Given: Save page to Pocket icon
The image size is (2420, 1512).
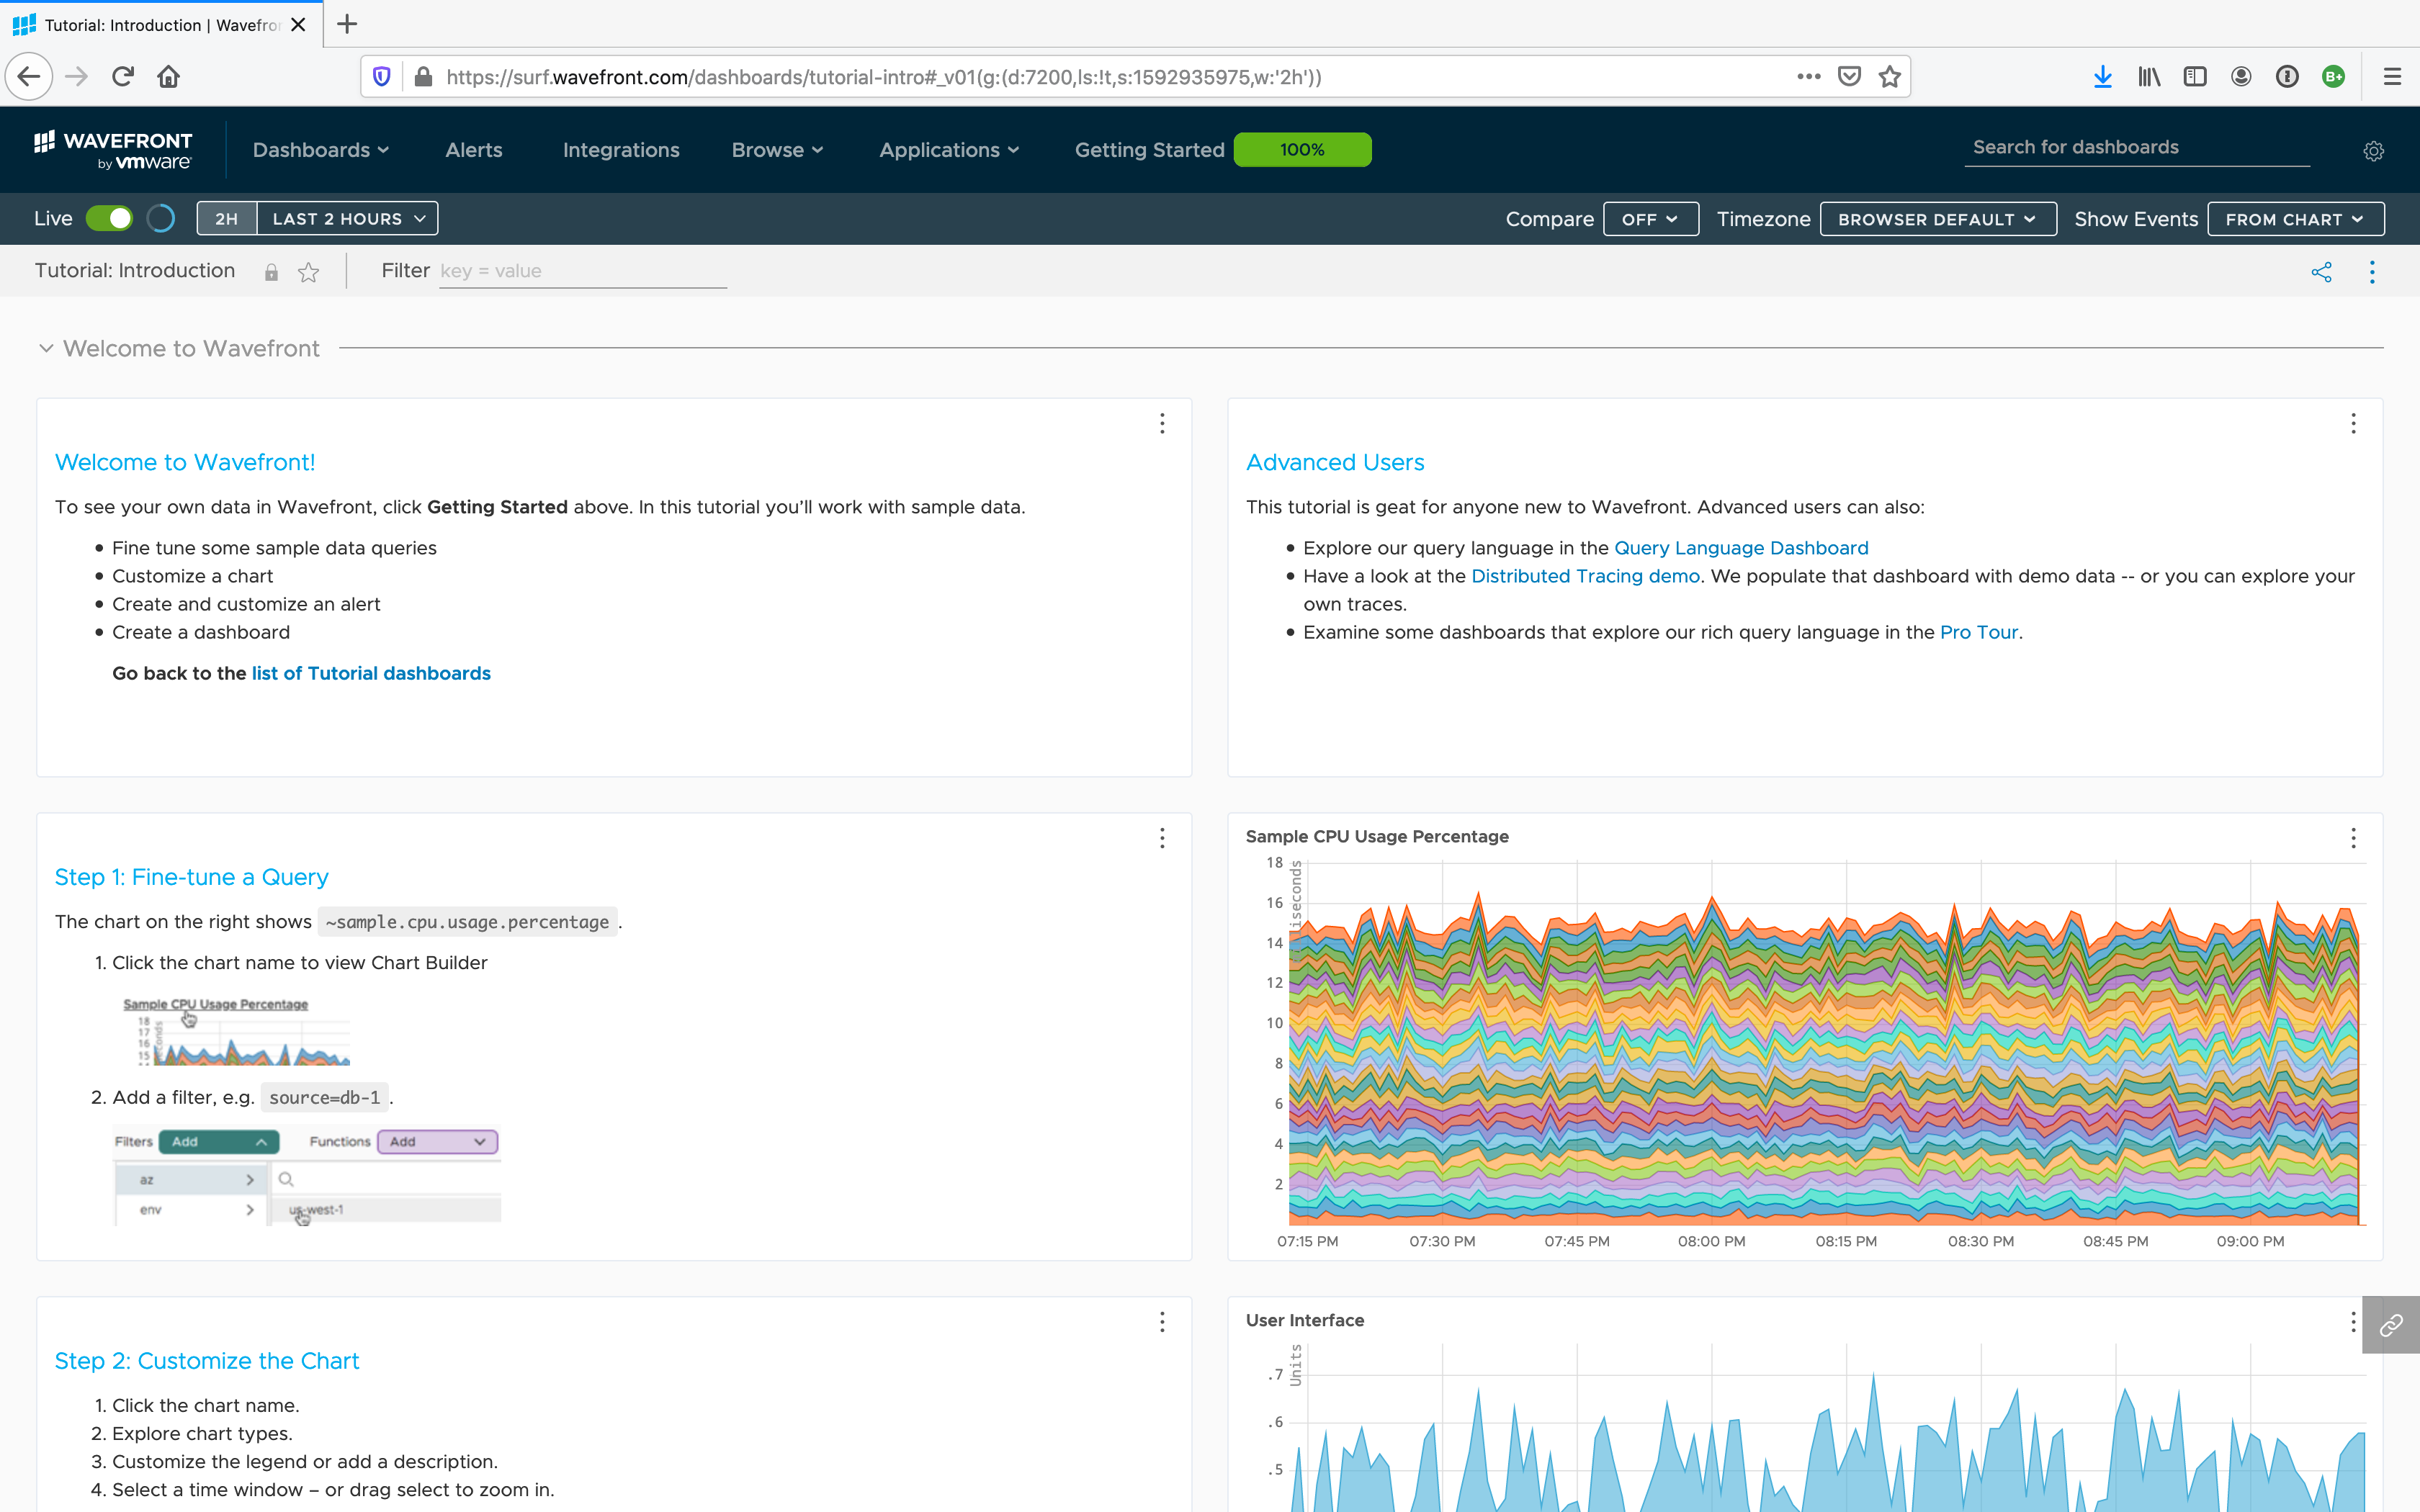Looking at the screenshot, I should pyautogui.click(x=1849, y=77).
